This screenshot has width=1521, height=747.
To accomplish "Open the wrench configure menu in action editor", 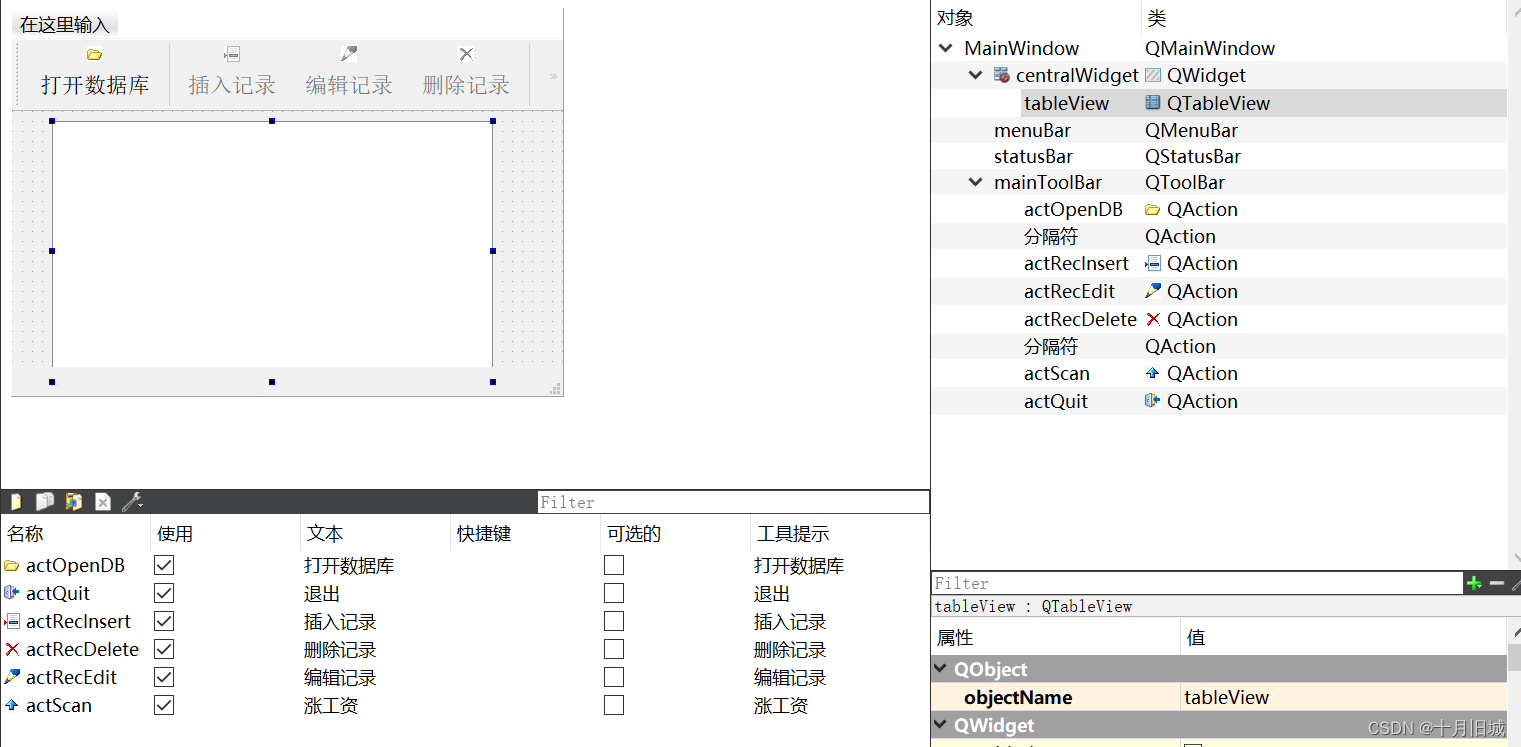I will click(x=133, y=502).
